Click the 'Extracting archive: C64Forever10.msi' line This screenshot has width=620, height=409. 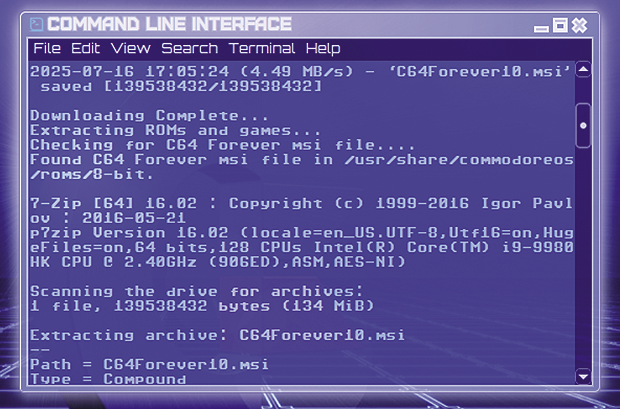click(x=217, y=335)
